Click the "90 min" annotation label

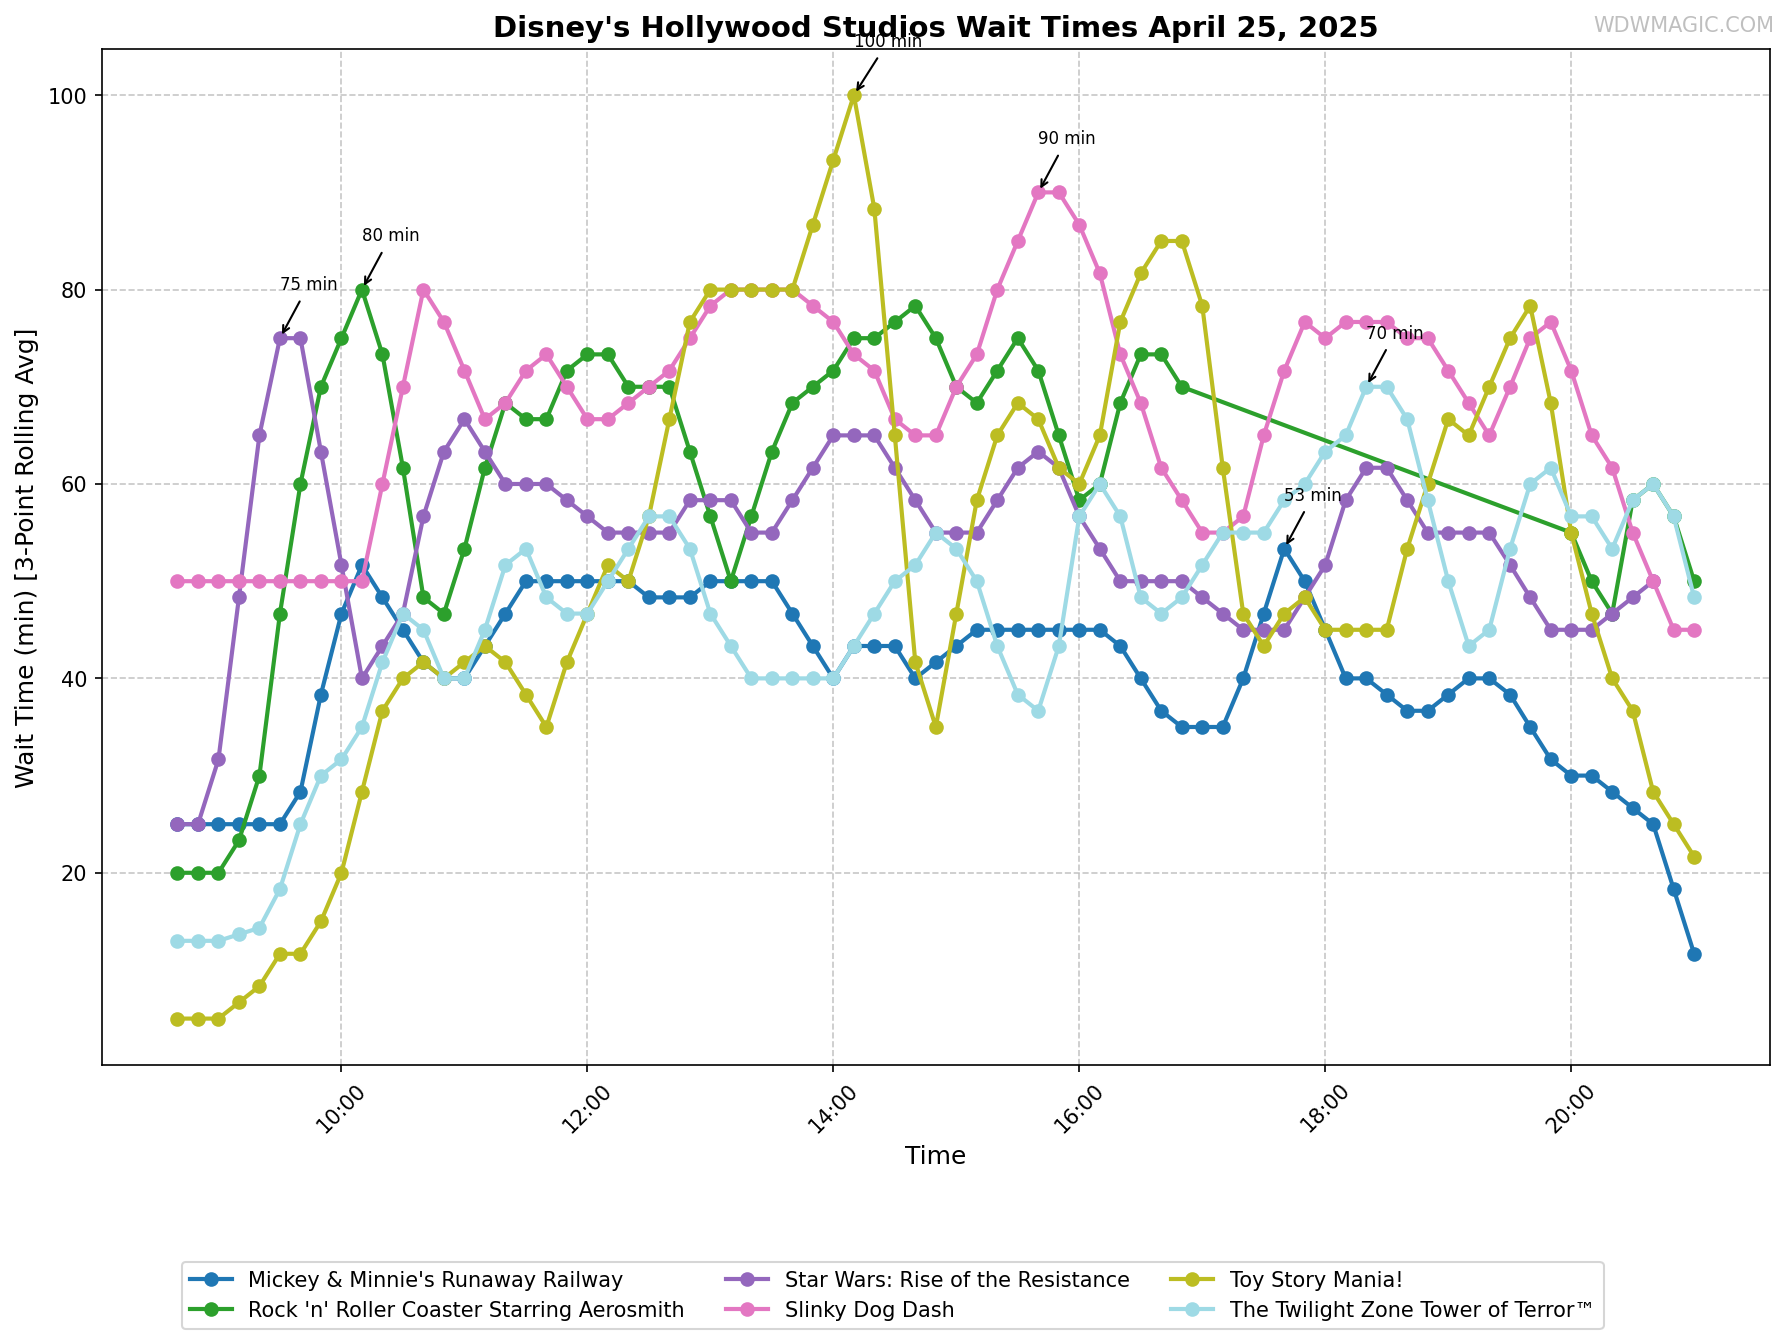pos(1066,138)
